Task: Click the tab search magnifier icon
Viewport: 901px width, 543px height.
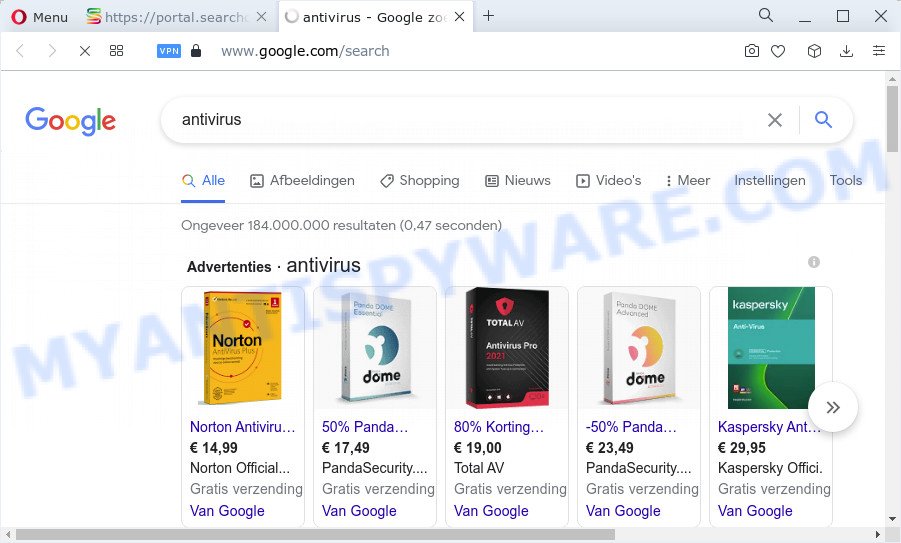Action: tap(766, 16)
